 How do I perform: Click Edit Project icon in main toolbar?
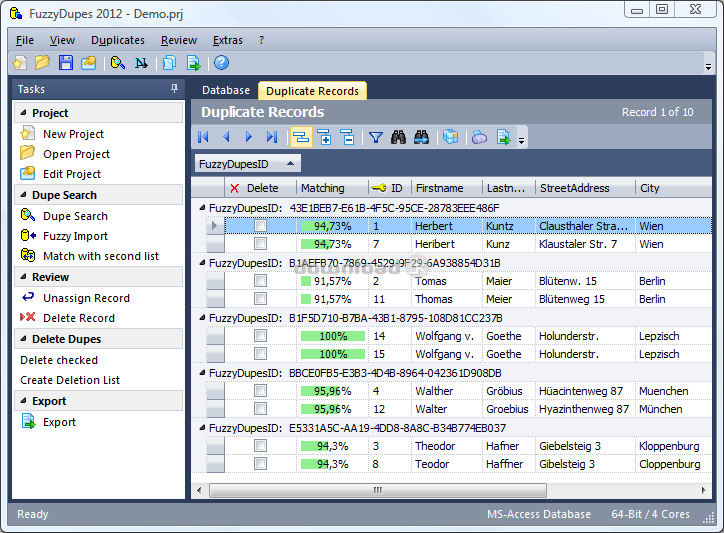coord(89,63)
